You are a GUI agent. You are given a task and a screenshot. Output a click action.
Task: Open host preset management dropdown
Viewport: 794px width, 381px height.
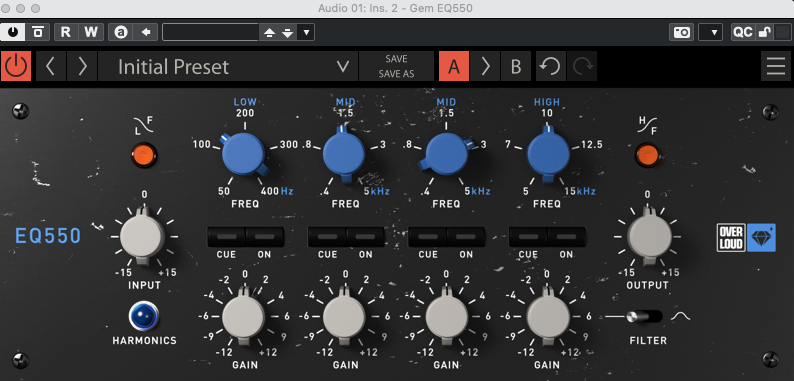(306, 32)
